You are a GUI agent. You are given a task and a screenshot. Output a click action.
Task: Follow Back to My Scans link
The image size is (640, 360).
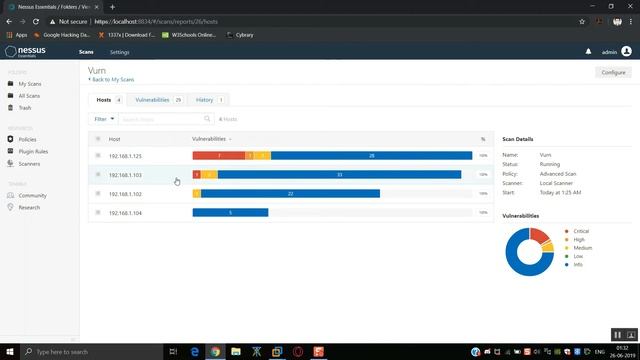(111, 79)
